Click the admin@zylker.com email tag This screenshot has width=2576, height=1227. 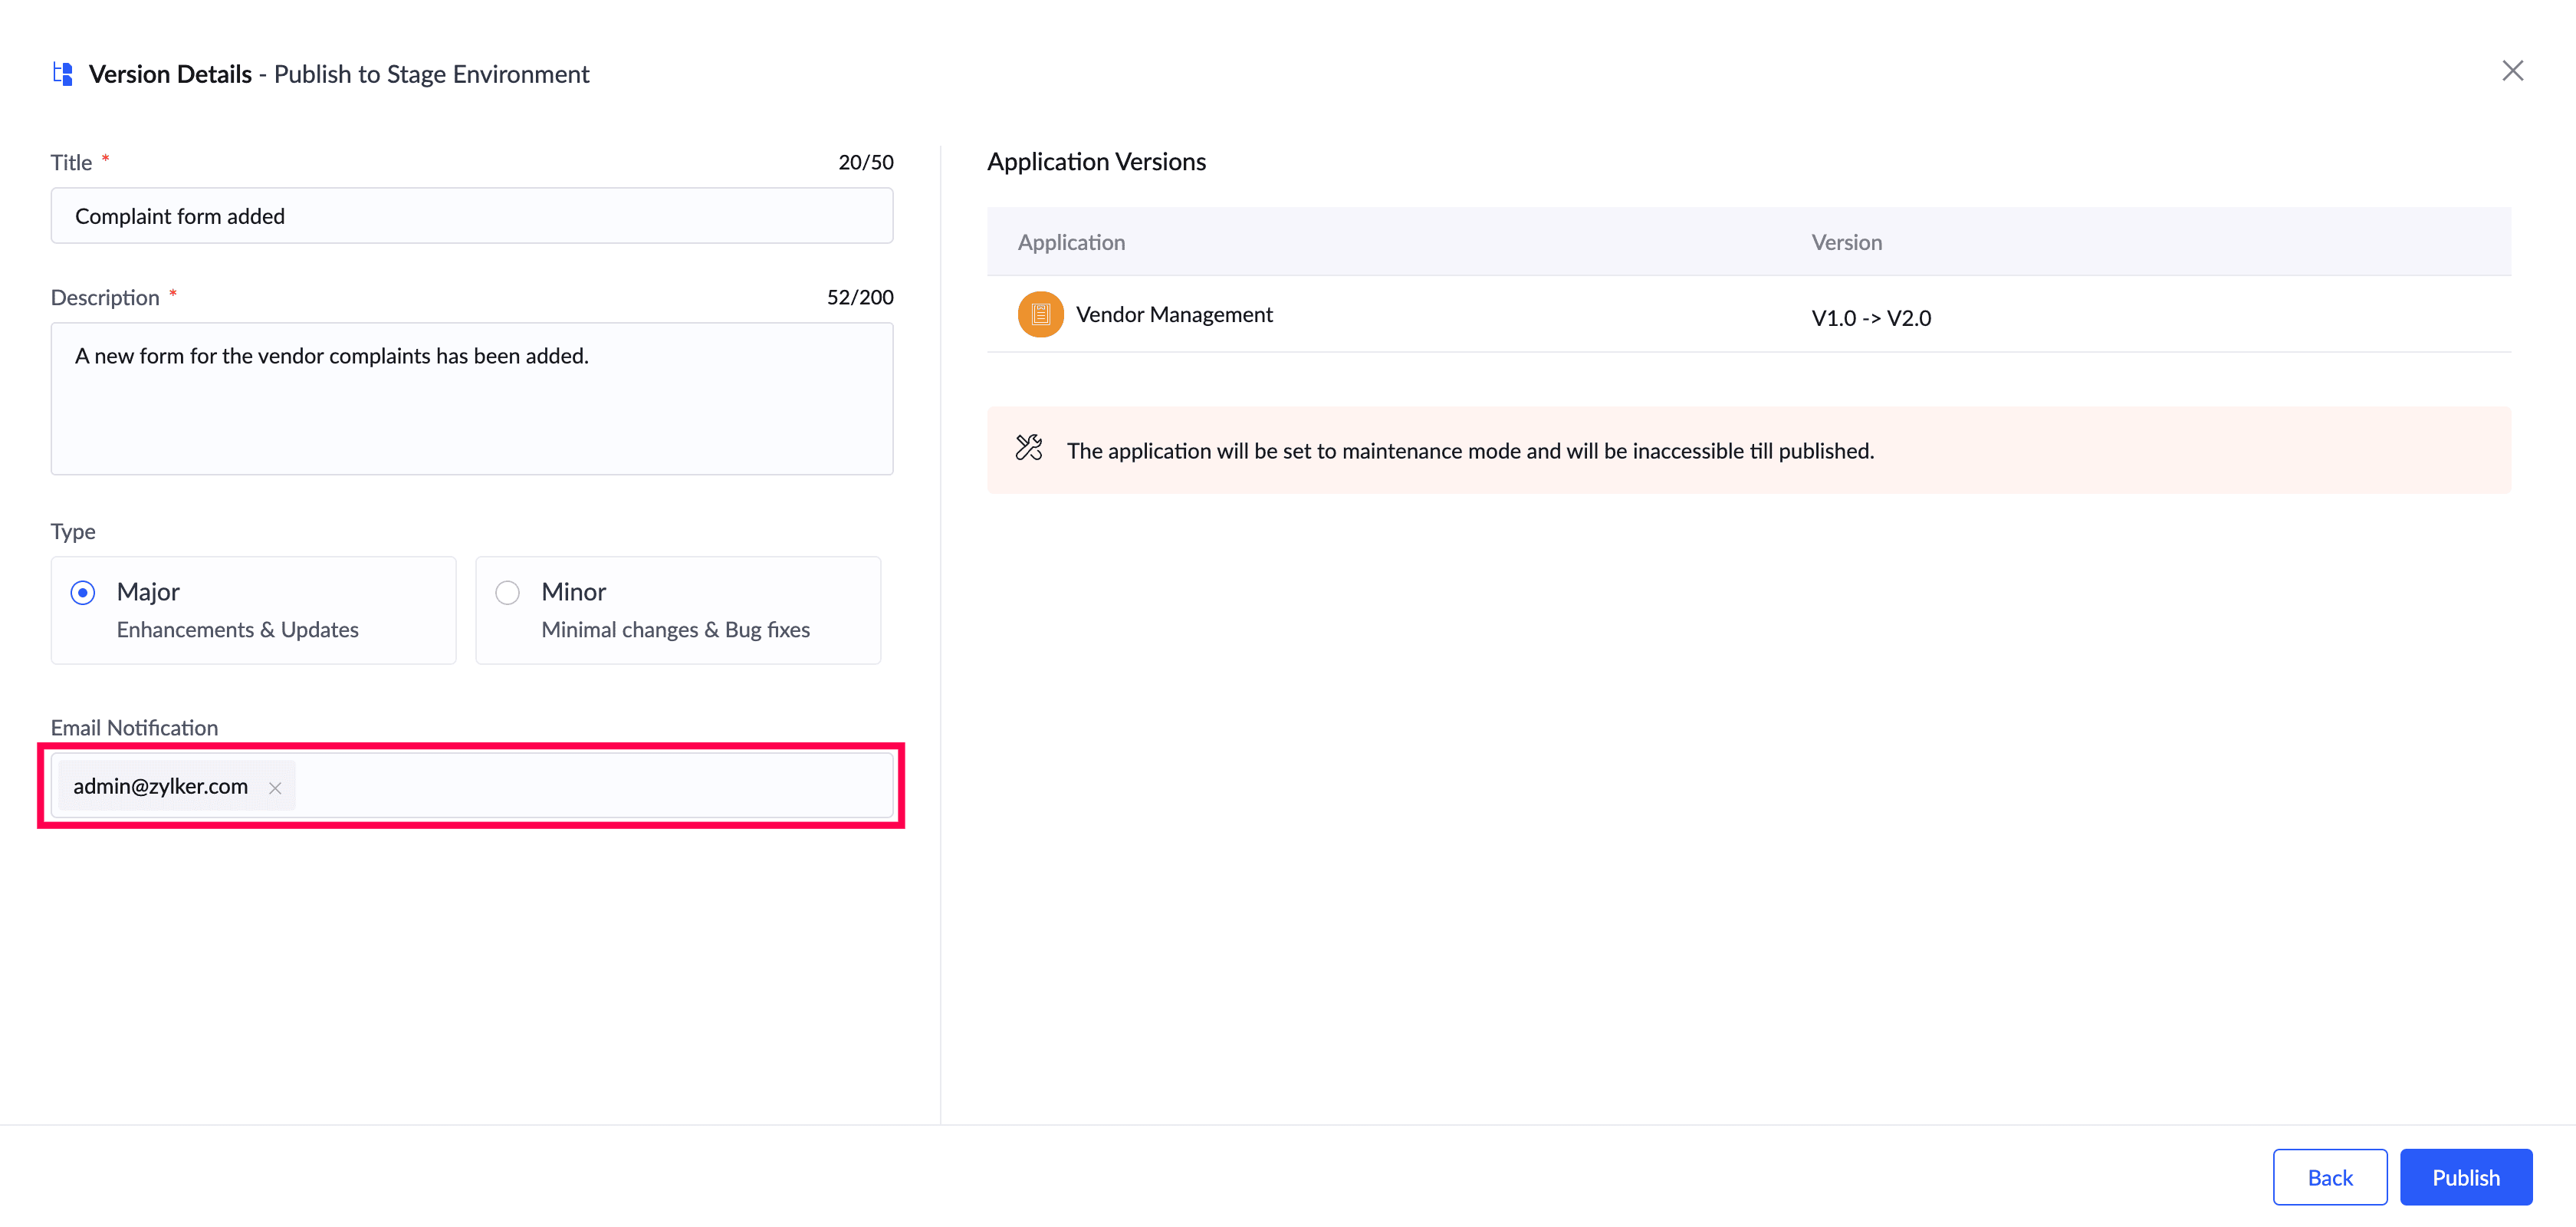click(160, 786)
